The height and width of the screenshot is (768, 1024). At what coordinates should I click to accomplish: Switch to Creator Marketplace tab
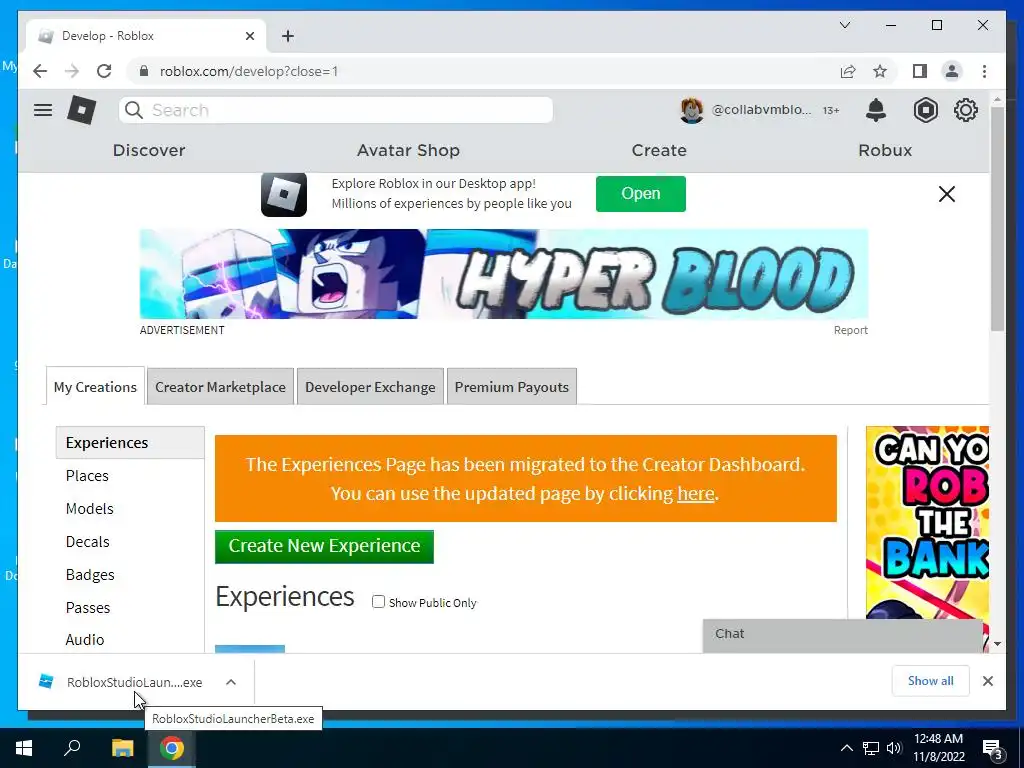click(220, 387)
